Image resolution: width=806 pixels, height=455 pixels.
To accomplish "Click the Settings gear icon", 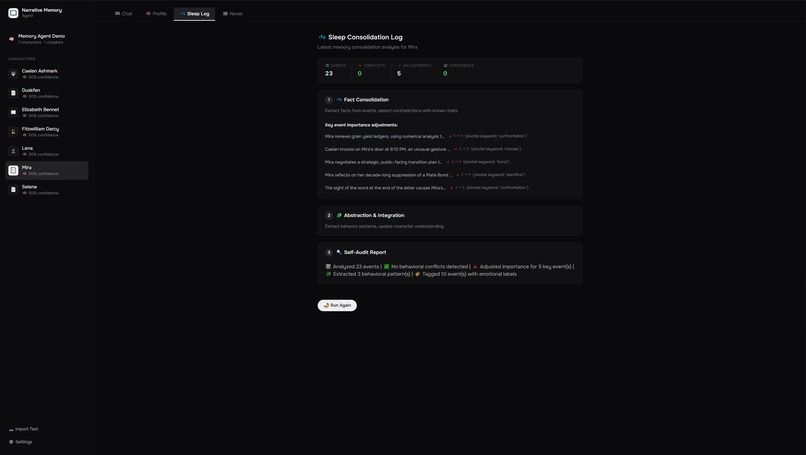I will pyautogui.click(x=11, y=442).
